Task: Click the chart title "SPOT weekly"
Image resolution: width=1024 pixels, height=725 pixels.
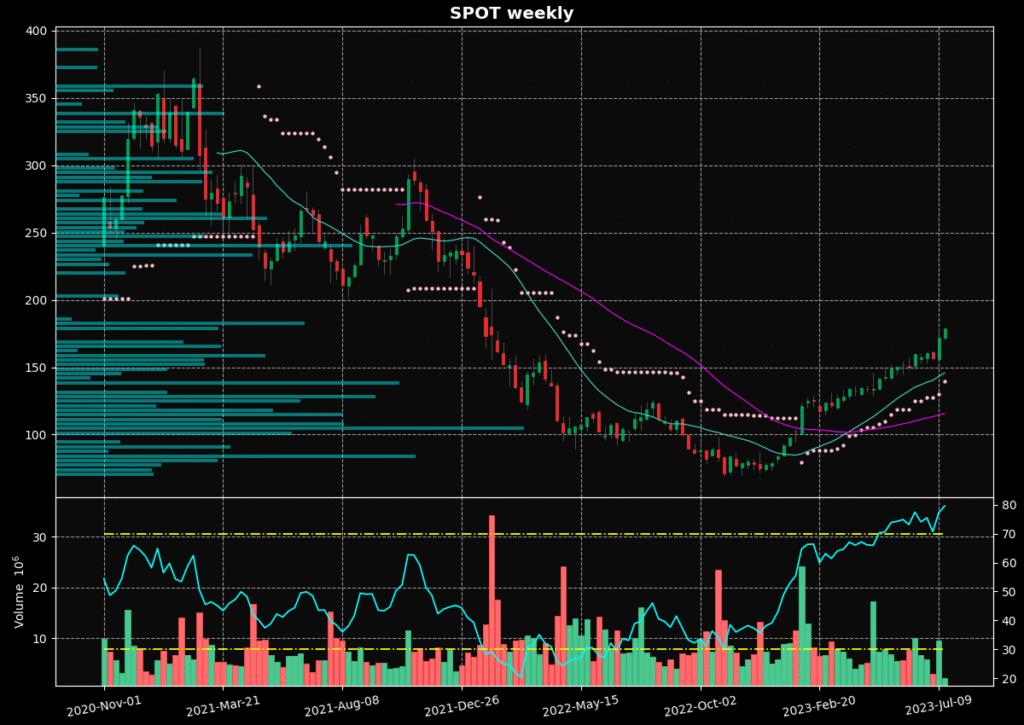Action: 511,13
